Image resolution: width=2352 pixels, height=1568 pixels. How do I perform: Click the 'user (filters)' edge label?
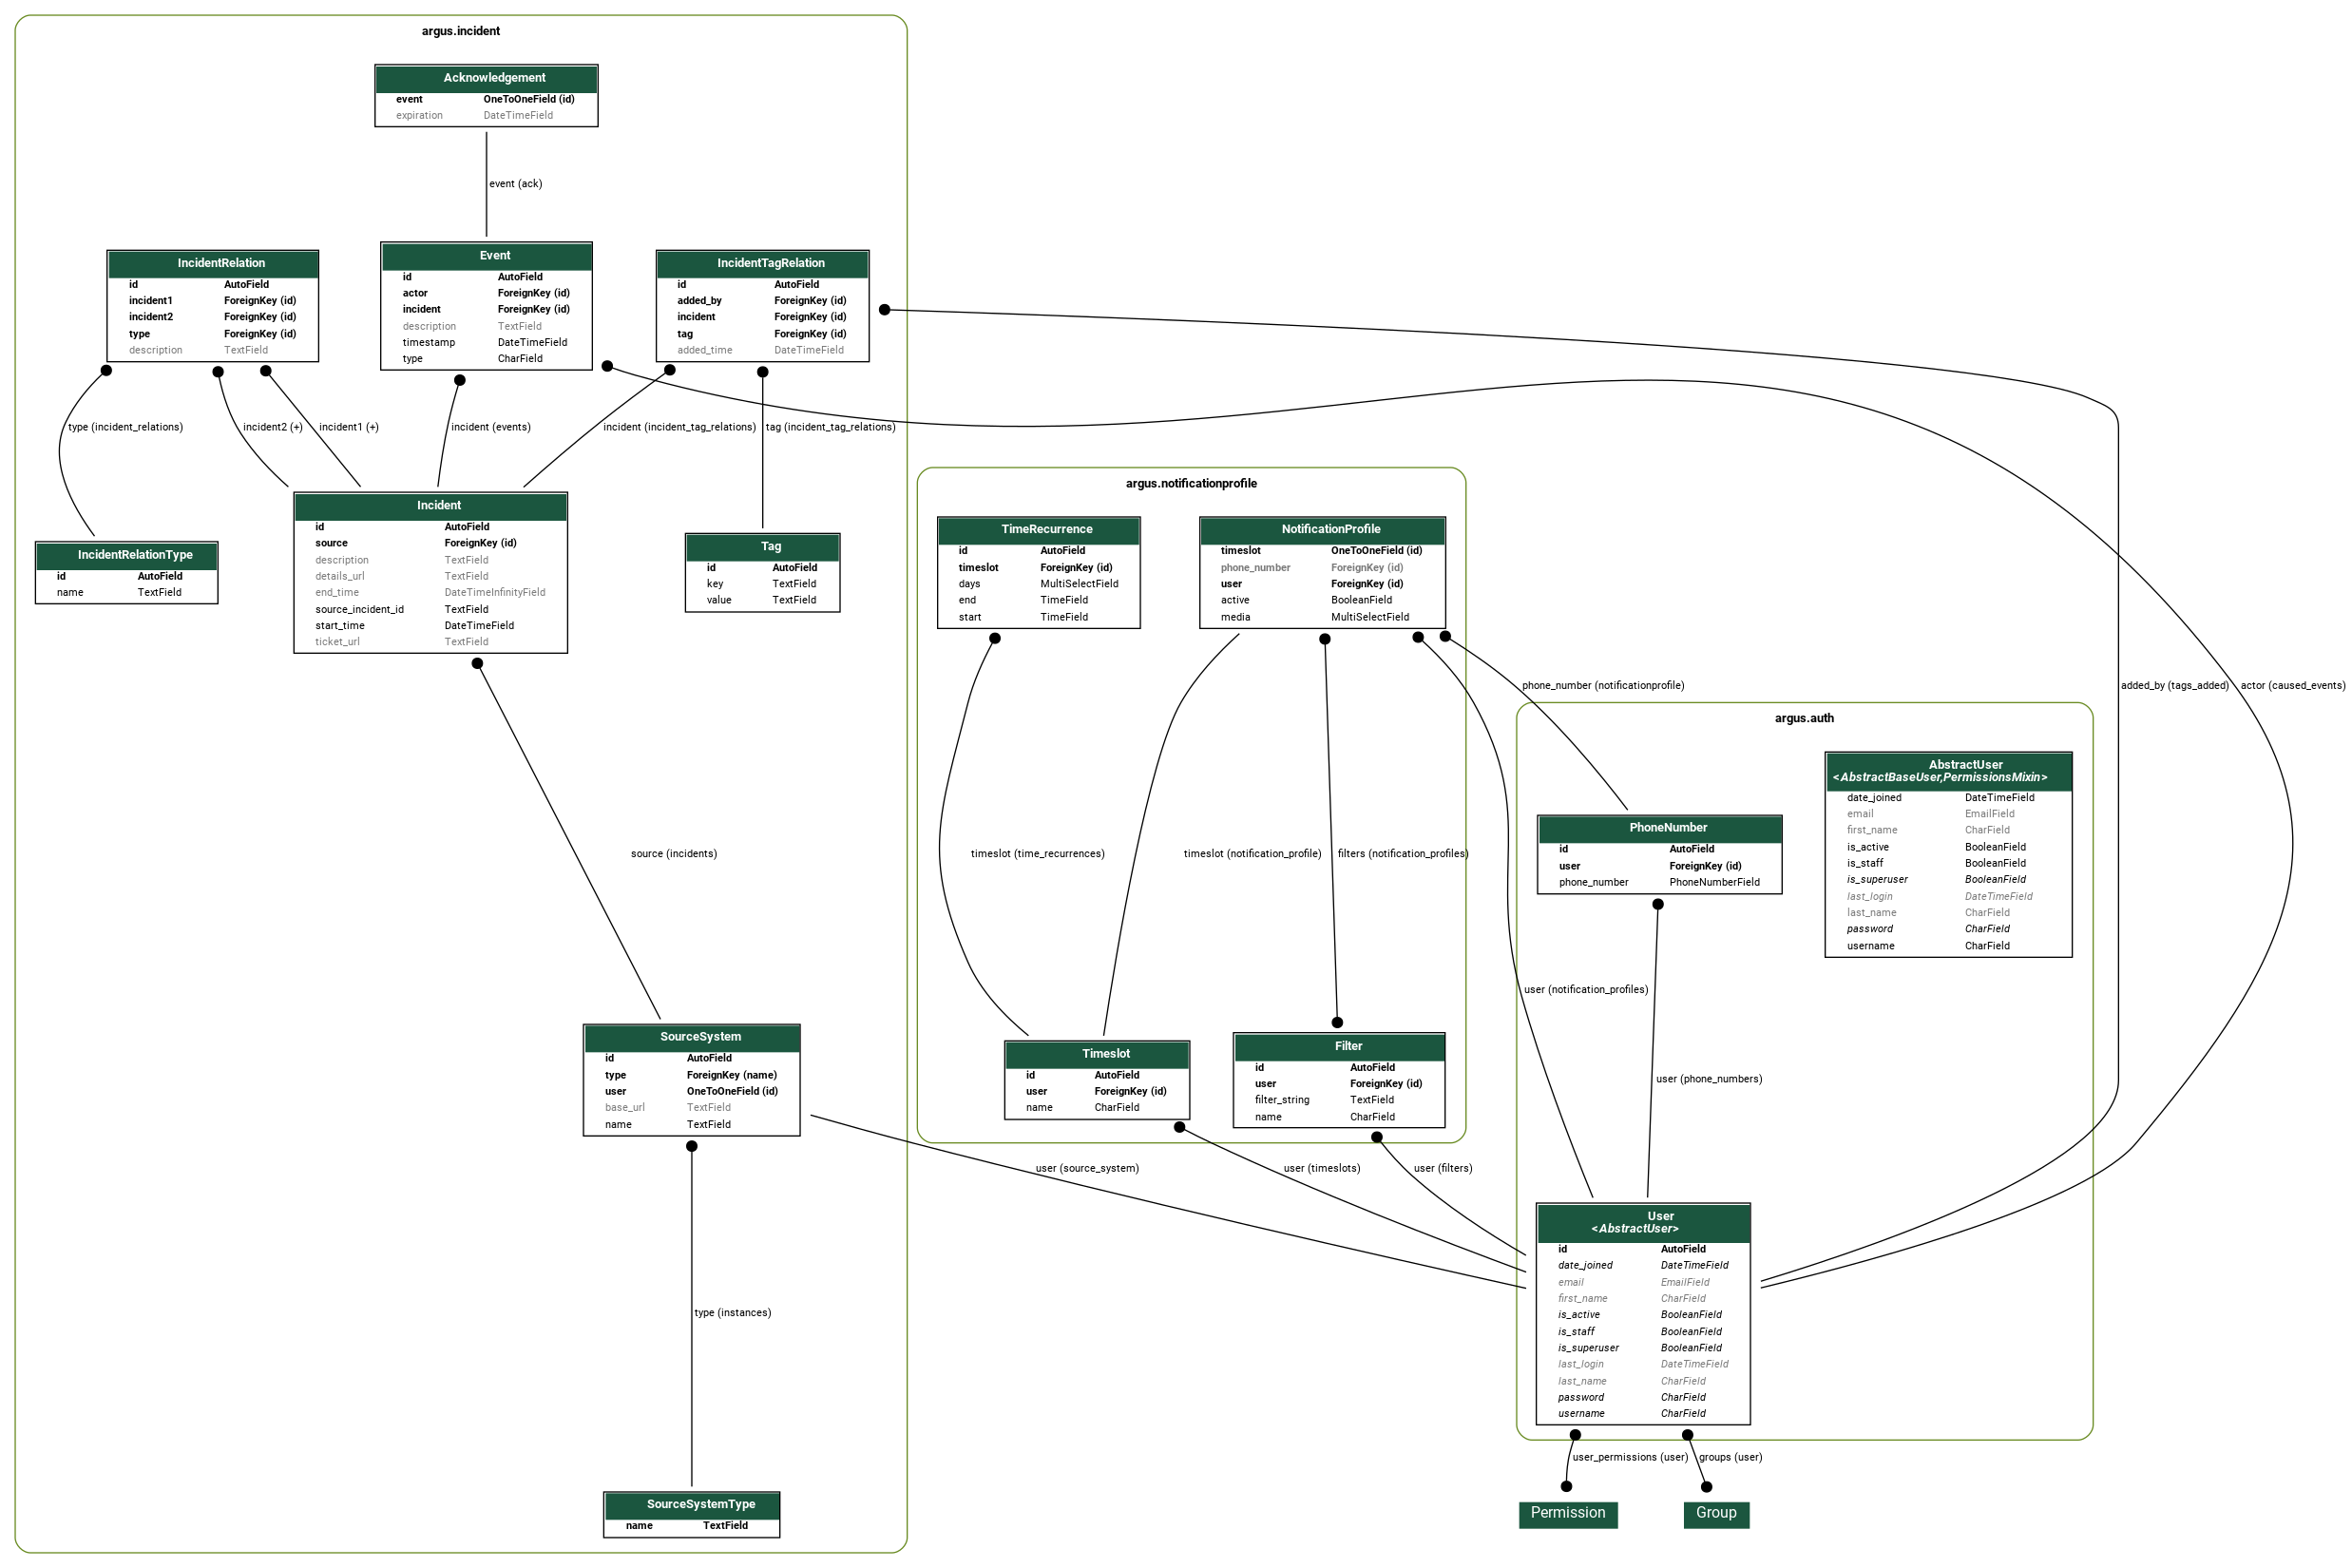tap(1443, 1169)
